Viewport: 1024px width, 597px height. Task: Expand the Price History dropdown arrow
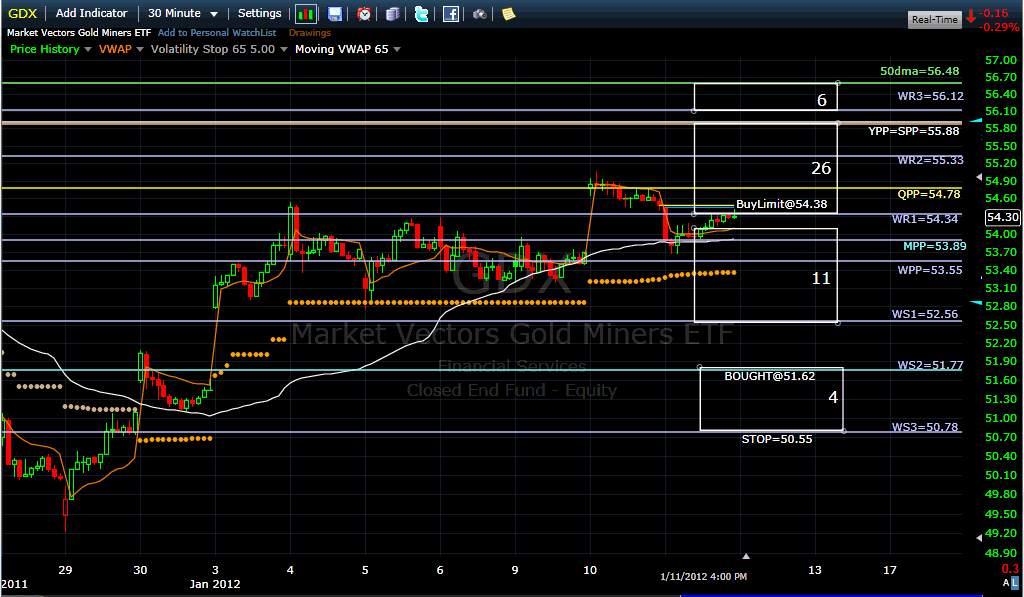pyautogui.click(x=88, y=50)
